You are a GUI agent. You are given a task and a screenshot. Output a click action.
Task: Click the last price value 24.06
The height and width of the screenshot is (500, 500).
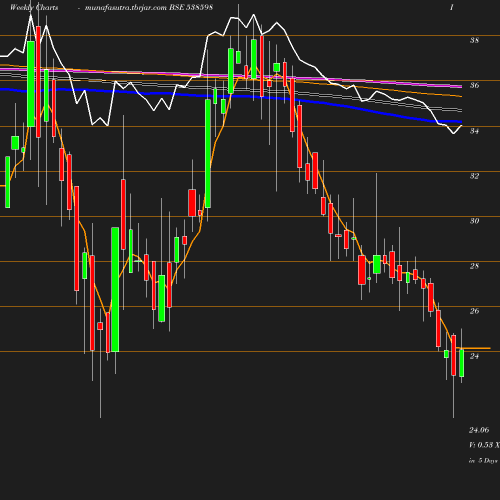[x=479, y=430]
